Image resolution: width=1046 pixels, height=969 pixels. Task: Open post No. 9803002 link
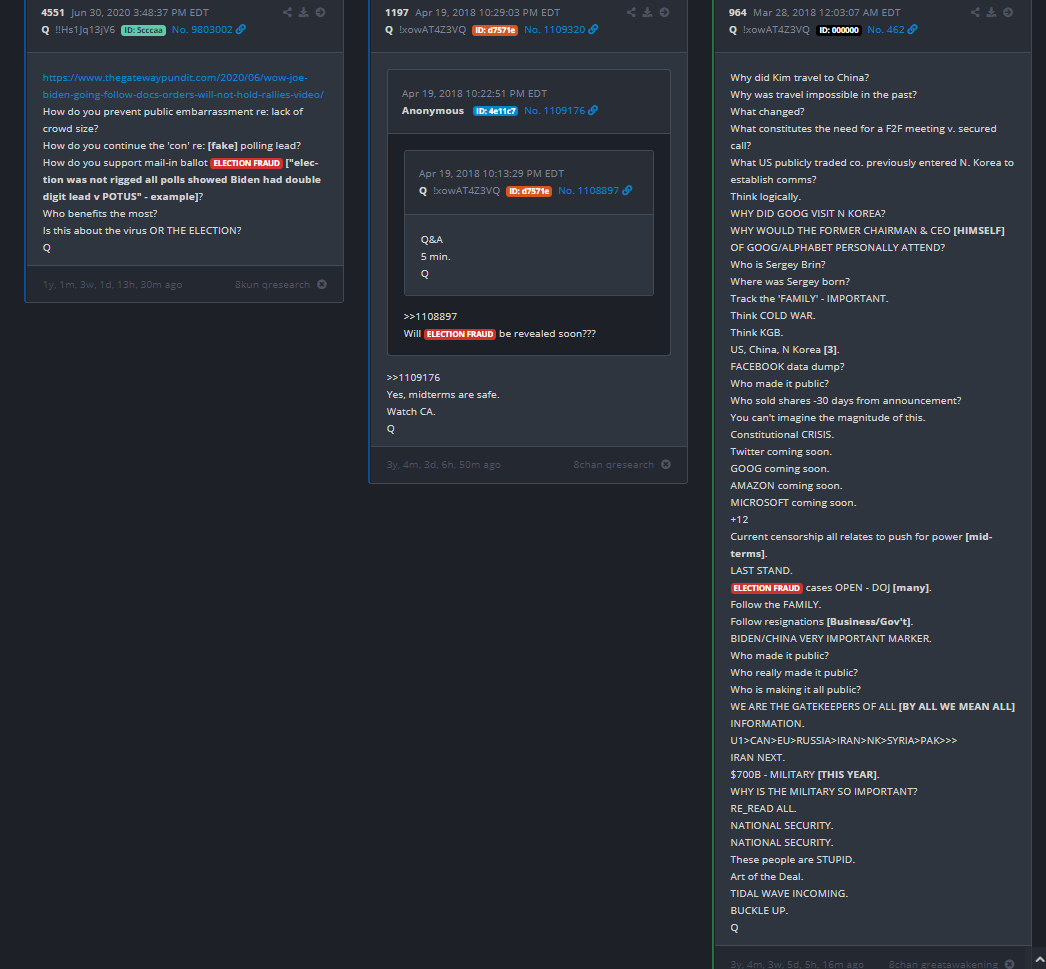[x=202, y=29]
